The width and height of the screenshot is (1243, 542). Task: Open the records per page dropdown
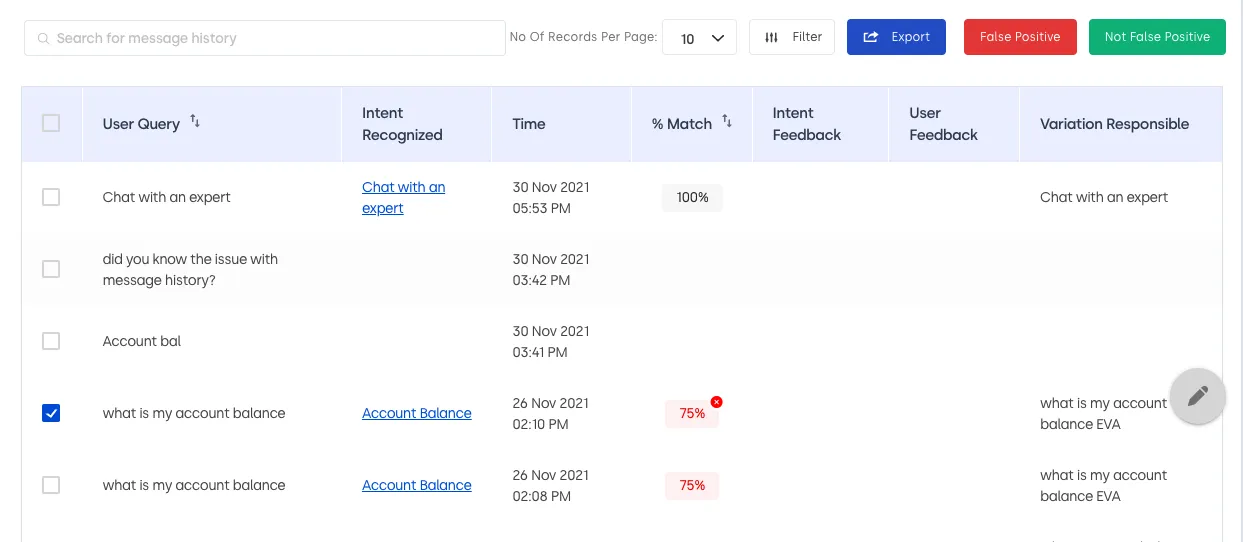point(699,38)
